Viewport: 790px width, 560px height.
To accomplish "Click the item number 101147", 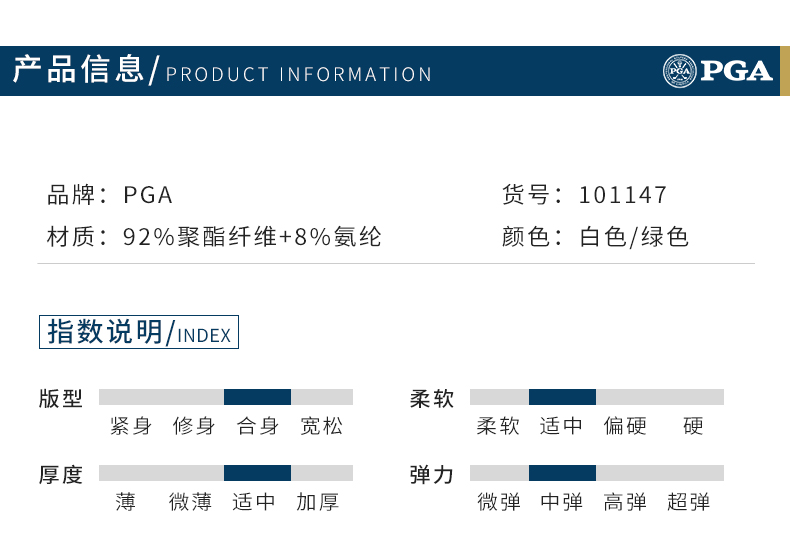I will click(622, 194).
